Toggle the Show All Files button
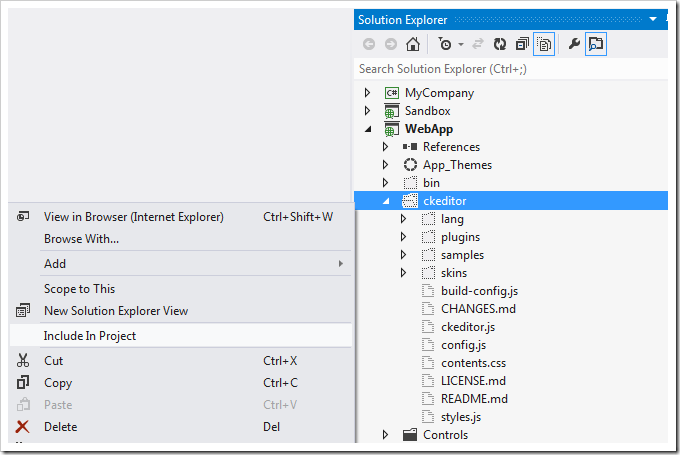 point(544,44)
